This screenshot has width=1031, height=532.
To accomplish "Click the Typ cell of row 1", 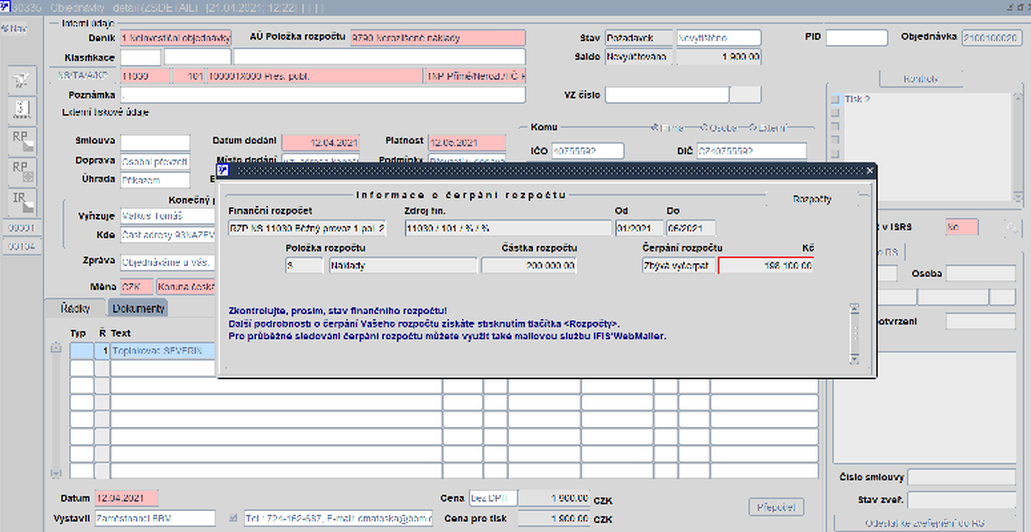I will tap(82, 351).
